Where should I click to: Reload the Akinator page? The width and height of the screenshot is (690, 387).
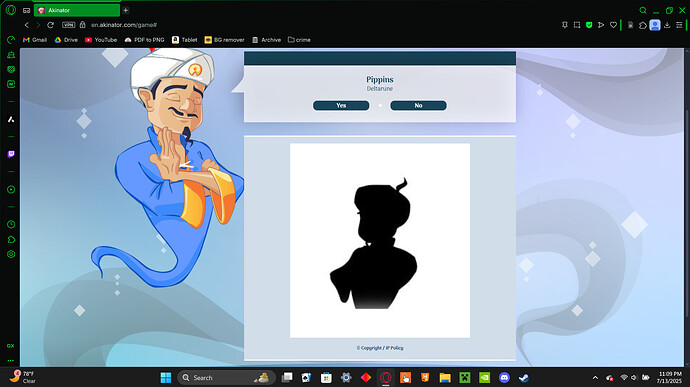(51, 25)
